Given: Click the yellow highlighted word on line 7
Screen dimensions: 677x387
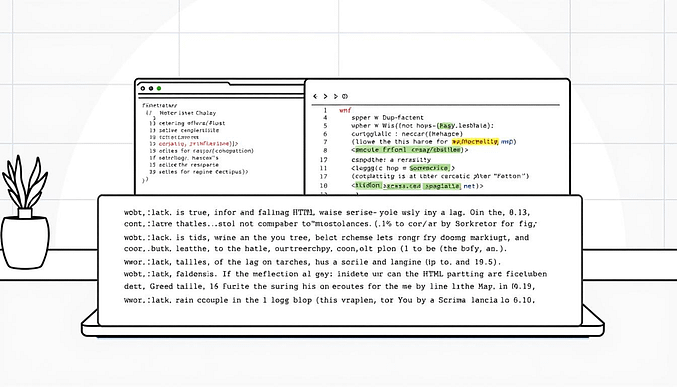Looking at the screenshot, I should point(475,142).
